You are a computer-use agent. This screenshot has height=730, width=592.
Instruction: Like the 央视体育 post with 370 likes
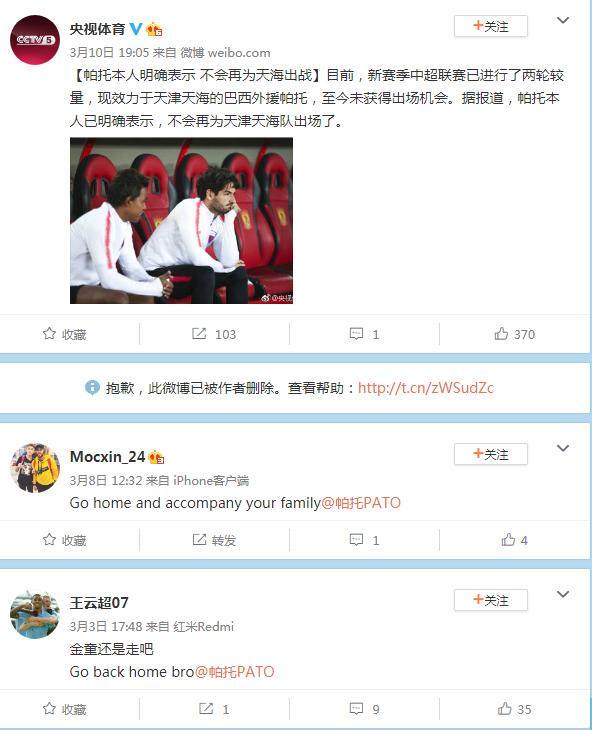tap(515, 334)
